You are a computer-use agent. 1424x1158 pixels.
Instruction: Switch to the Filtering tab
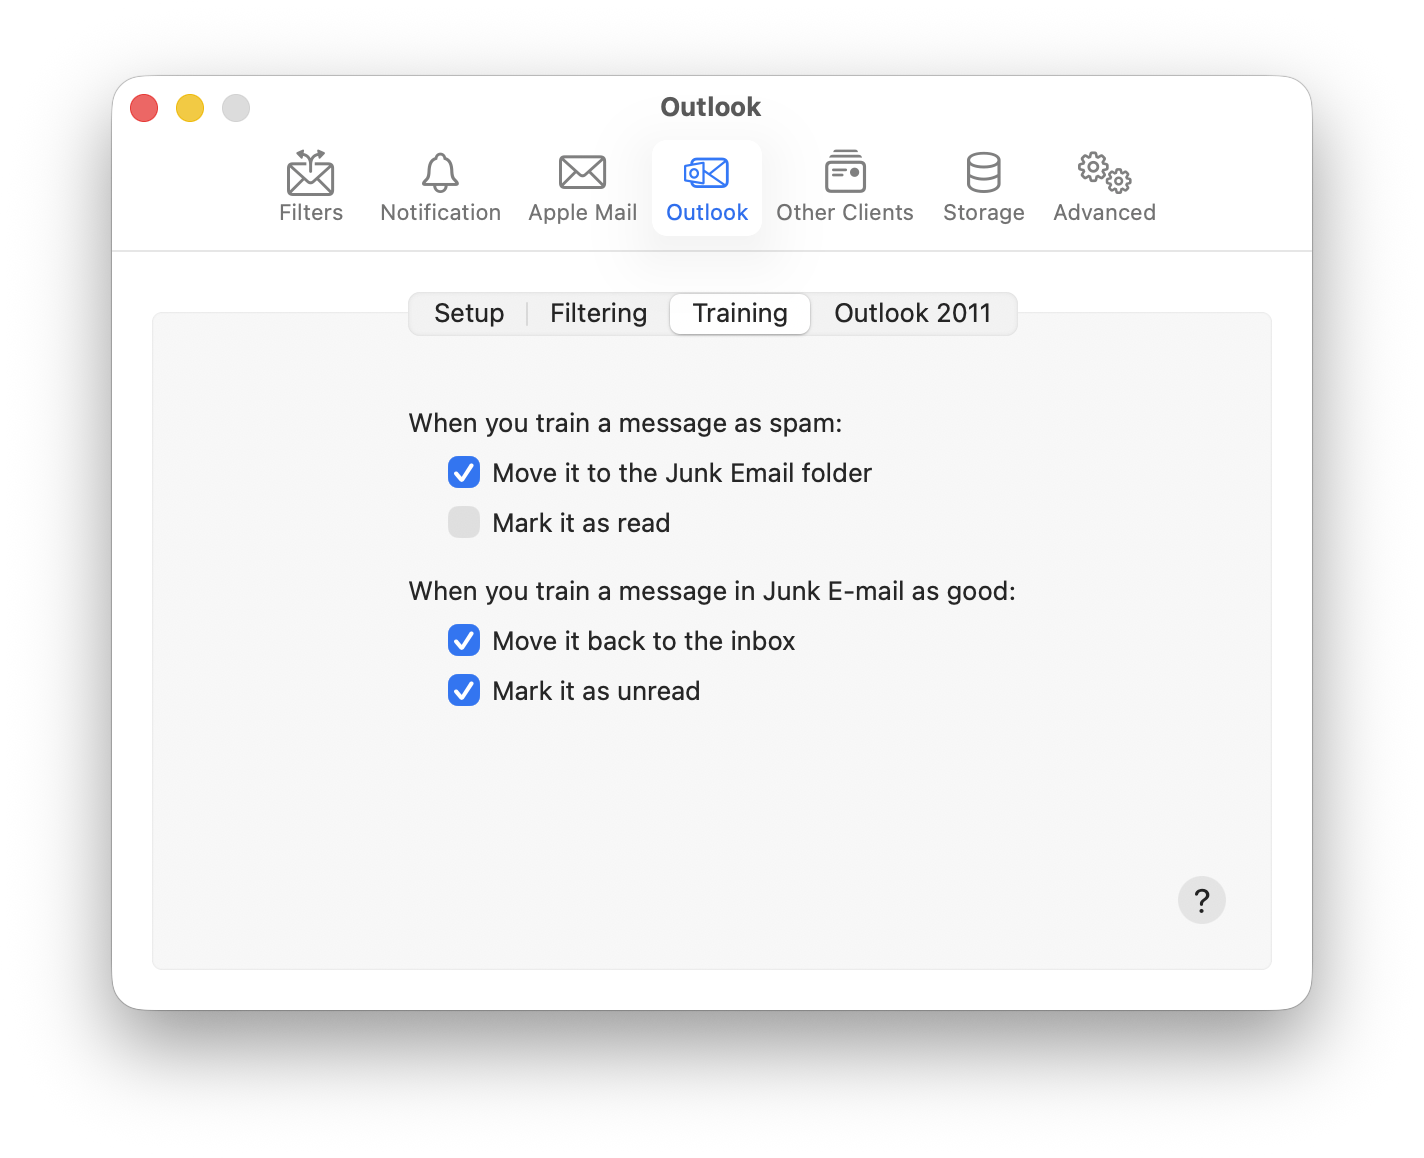click(x=597, y=313)
